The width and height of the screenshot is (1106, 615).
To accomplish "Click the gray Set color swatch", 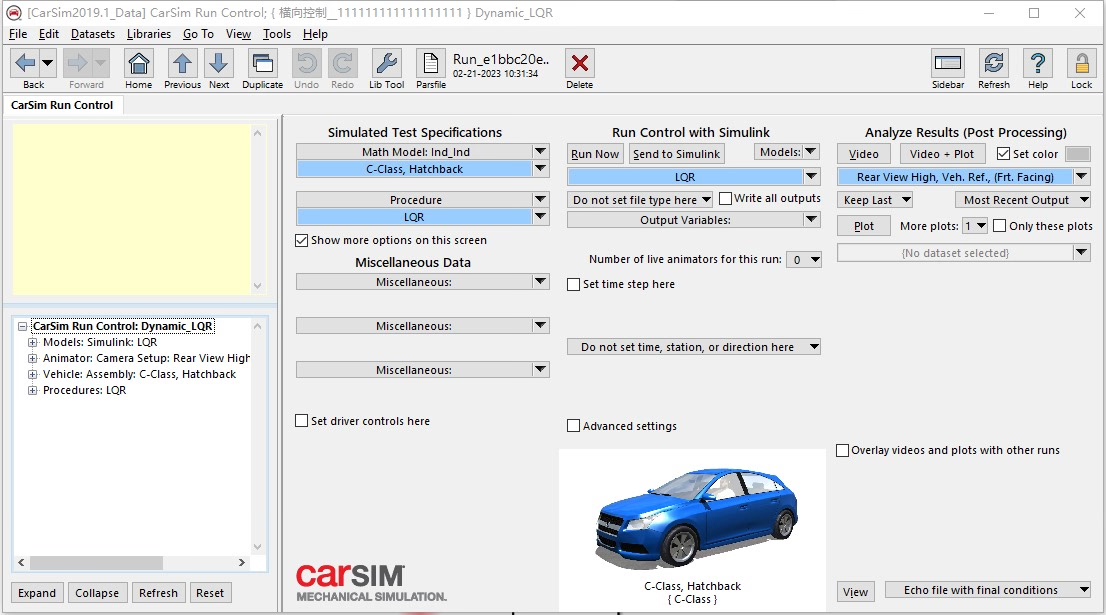I will [1077, 154].
